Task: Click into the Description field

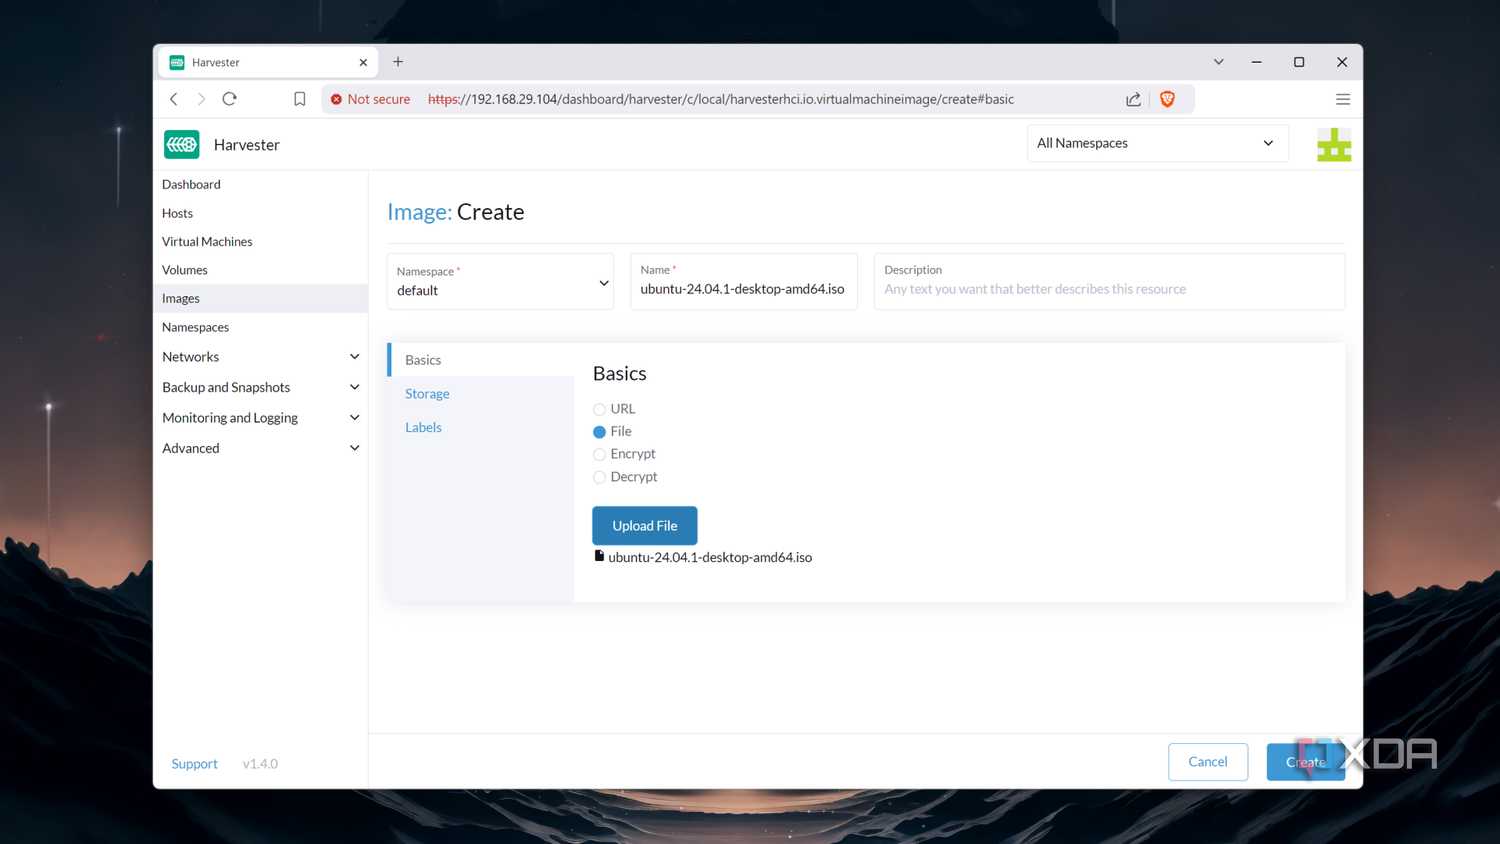Action: 1109,282
